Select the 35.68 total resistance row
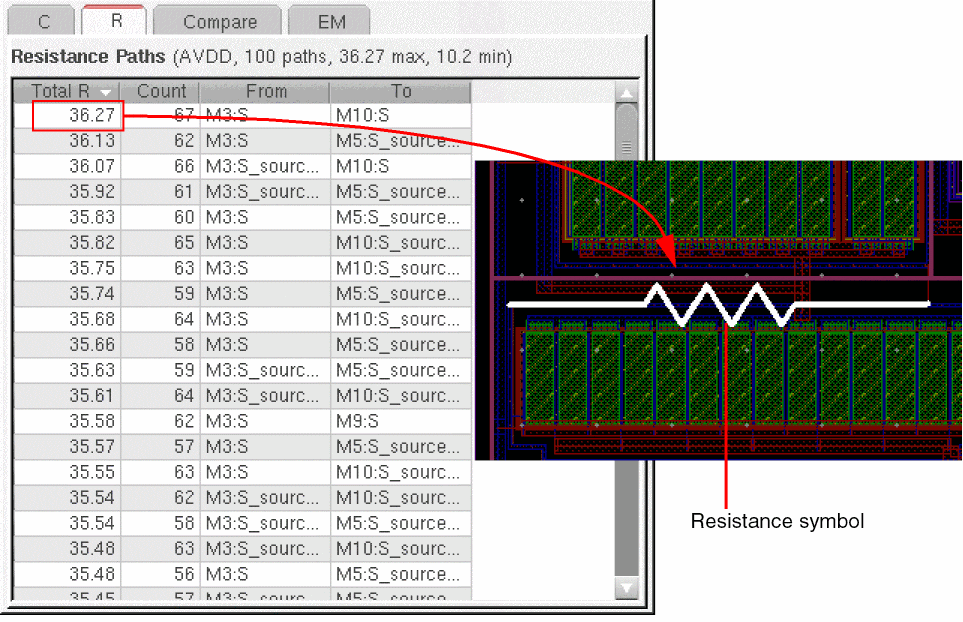Screen dimensions: 963x622 243,319
